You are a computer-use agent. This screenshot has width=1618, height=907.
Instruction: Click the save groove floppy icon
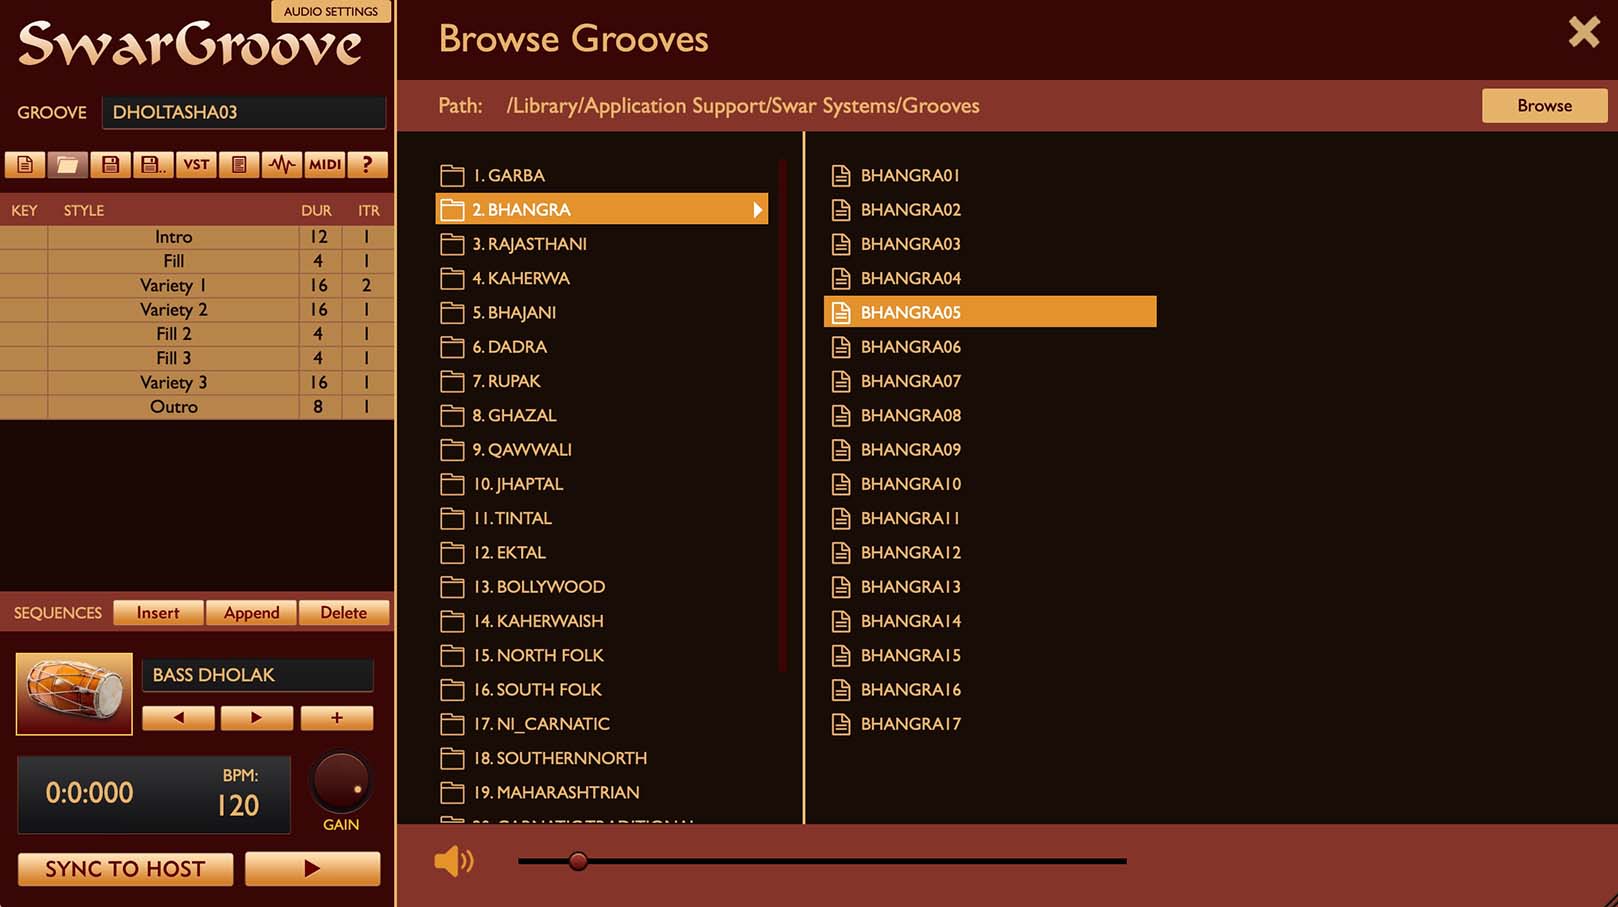110,165
